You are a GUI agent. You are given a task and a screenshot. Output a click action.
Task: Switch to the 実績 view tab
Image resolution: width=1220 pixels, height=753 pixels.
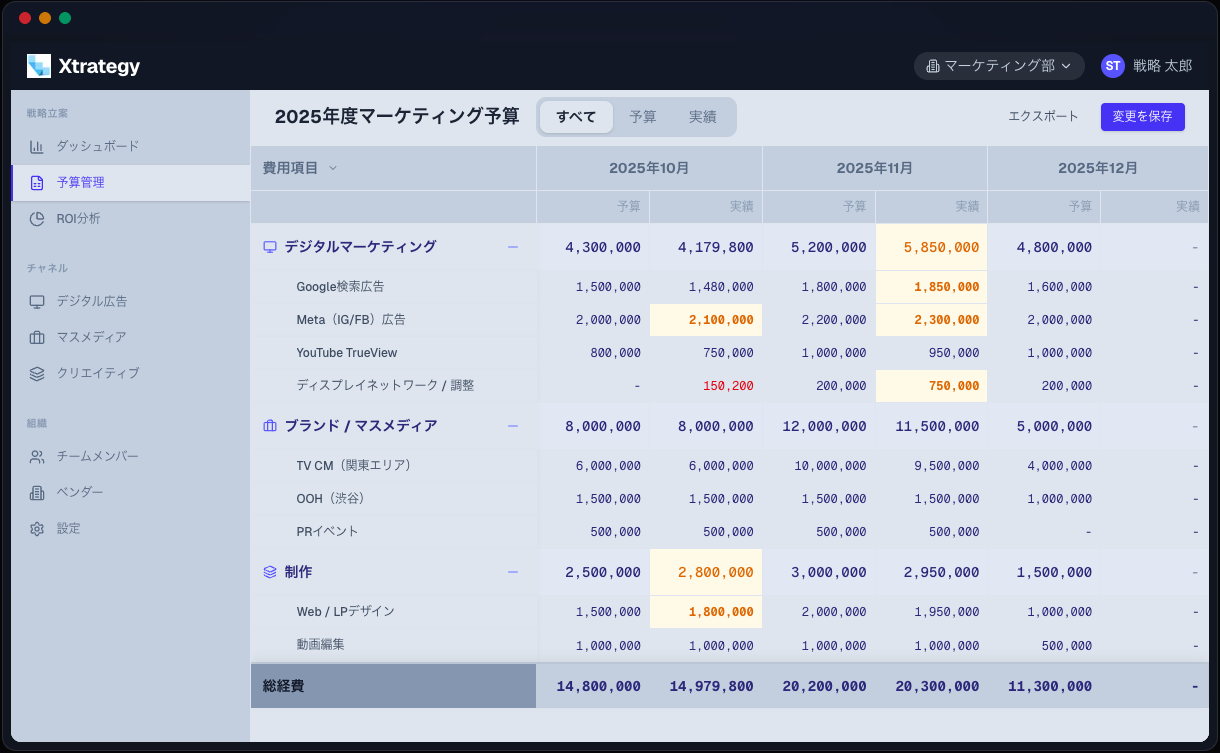[x=702, y=116]
